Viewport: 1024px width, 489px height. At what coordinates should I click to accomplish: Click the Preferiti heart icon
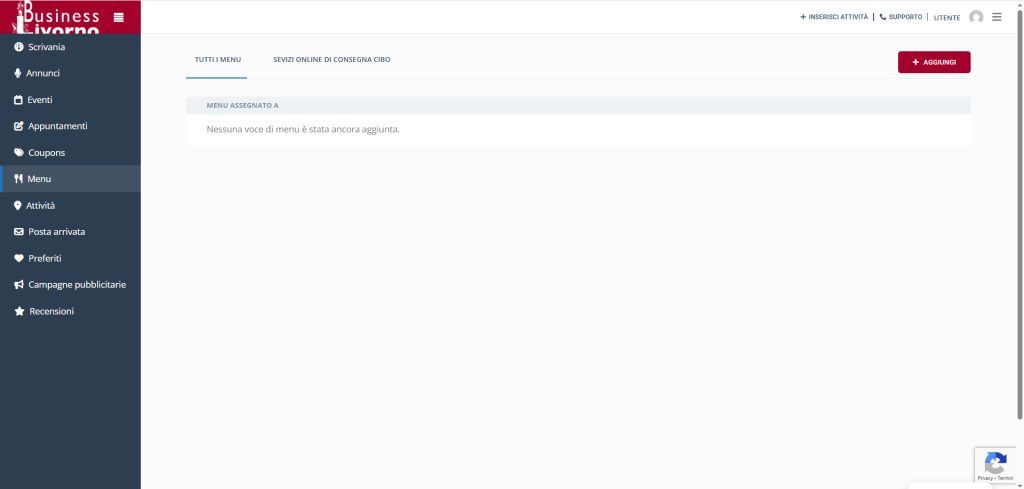18,258
